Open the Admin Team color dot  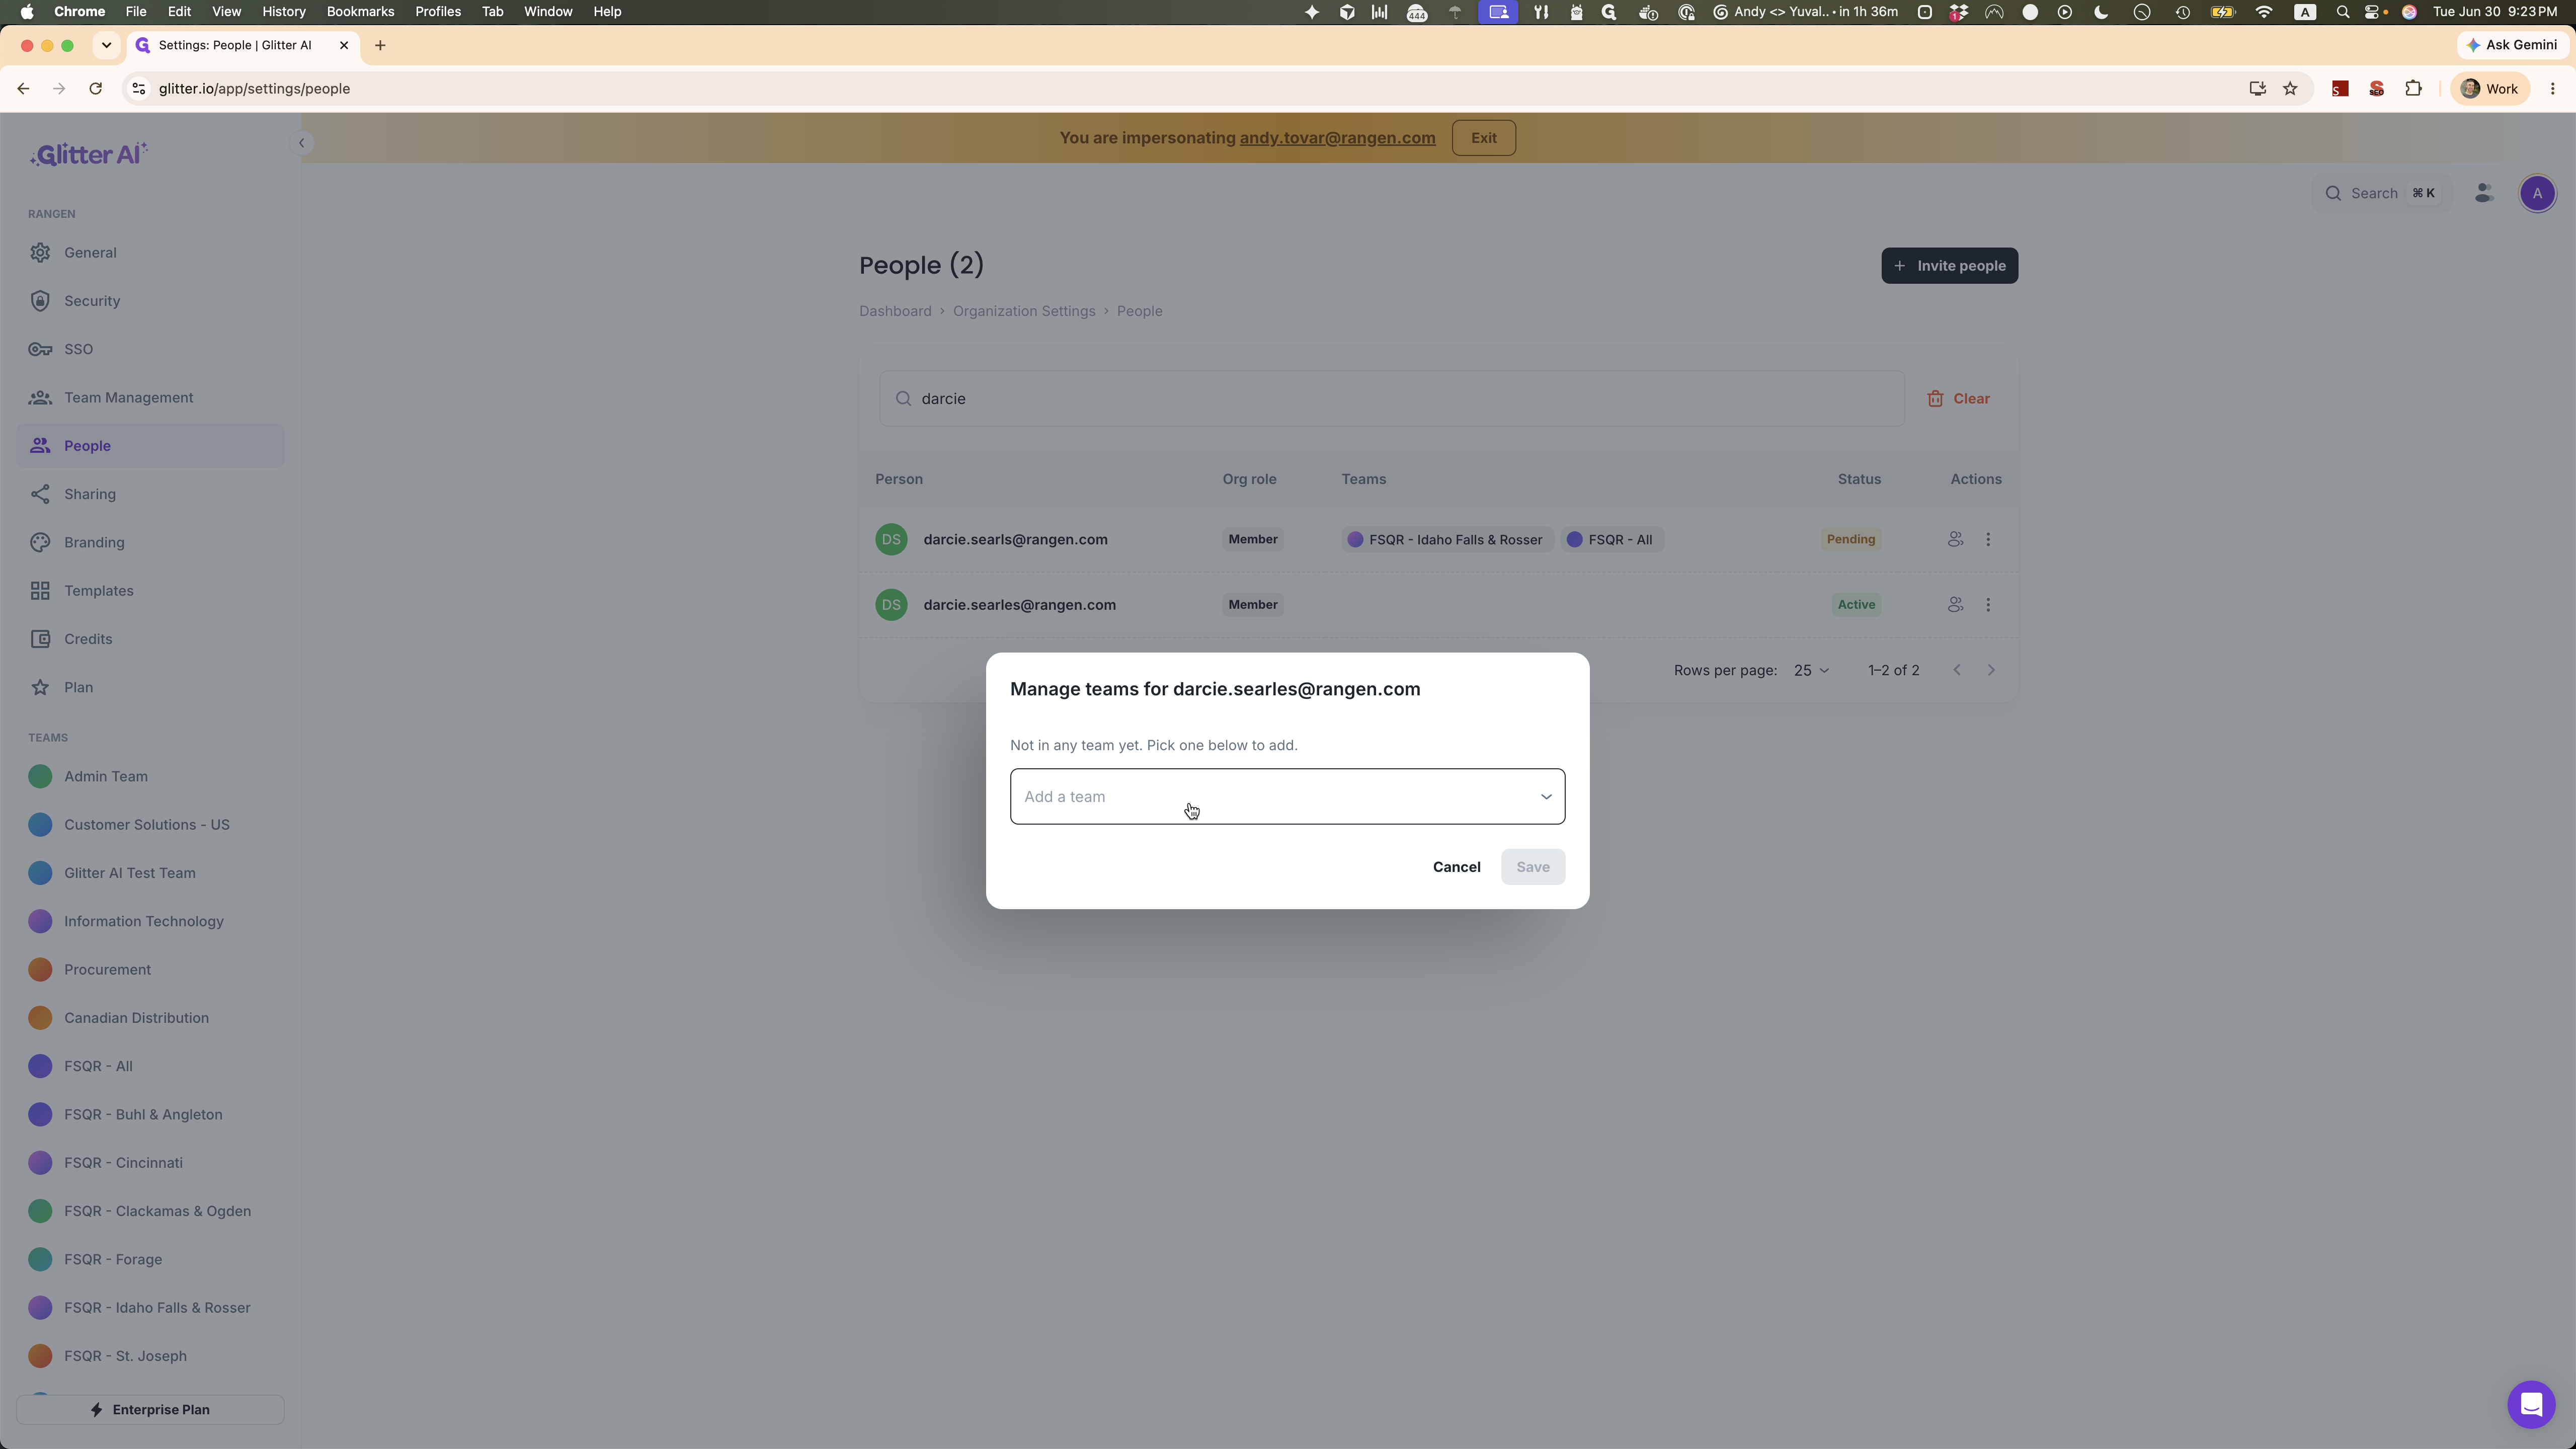coord(40,777)
